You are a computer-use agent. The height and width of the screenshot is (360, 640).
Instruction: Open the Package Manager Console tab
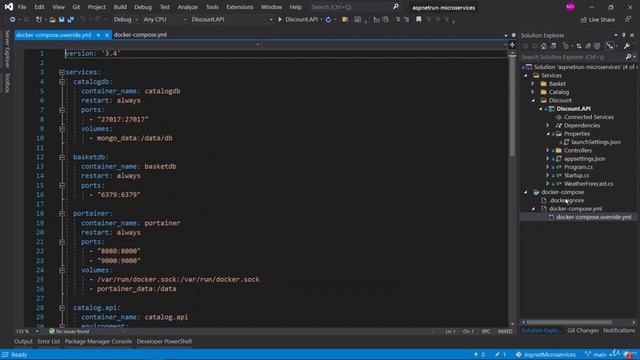click(98, 341)
